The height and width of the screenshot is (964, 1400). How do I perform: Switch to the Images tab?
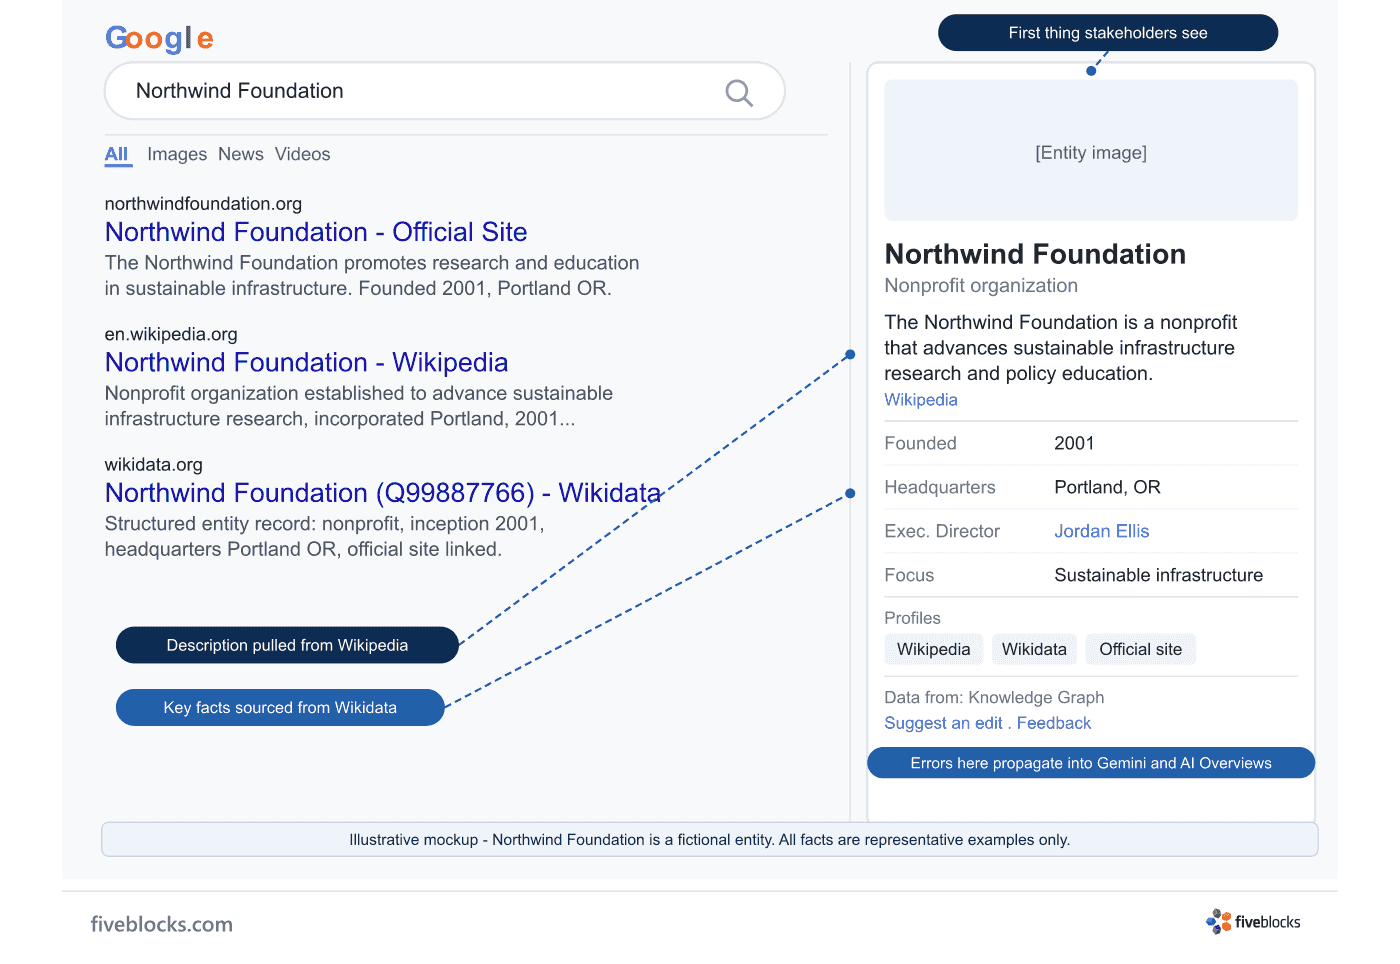coord(177,154)
